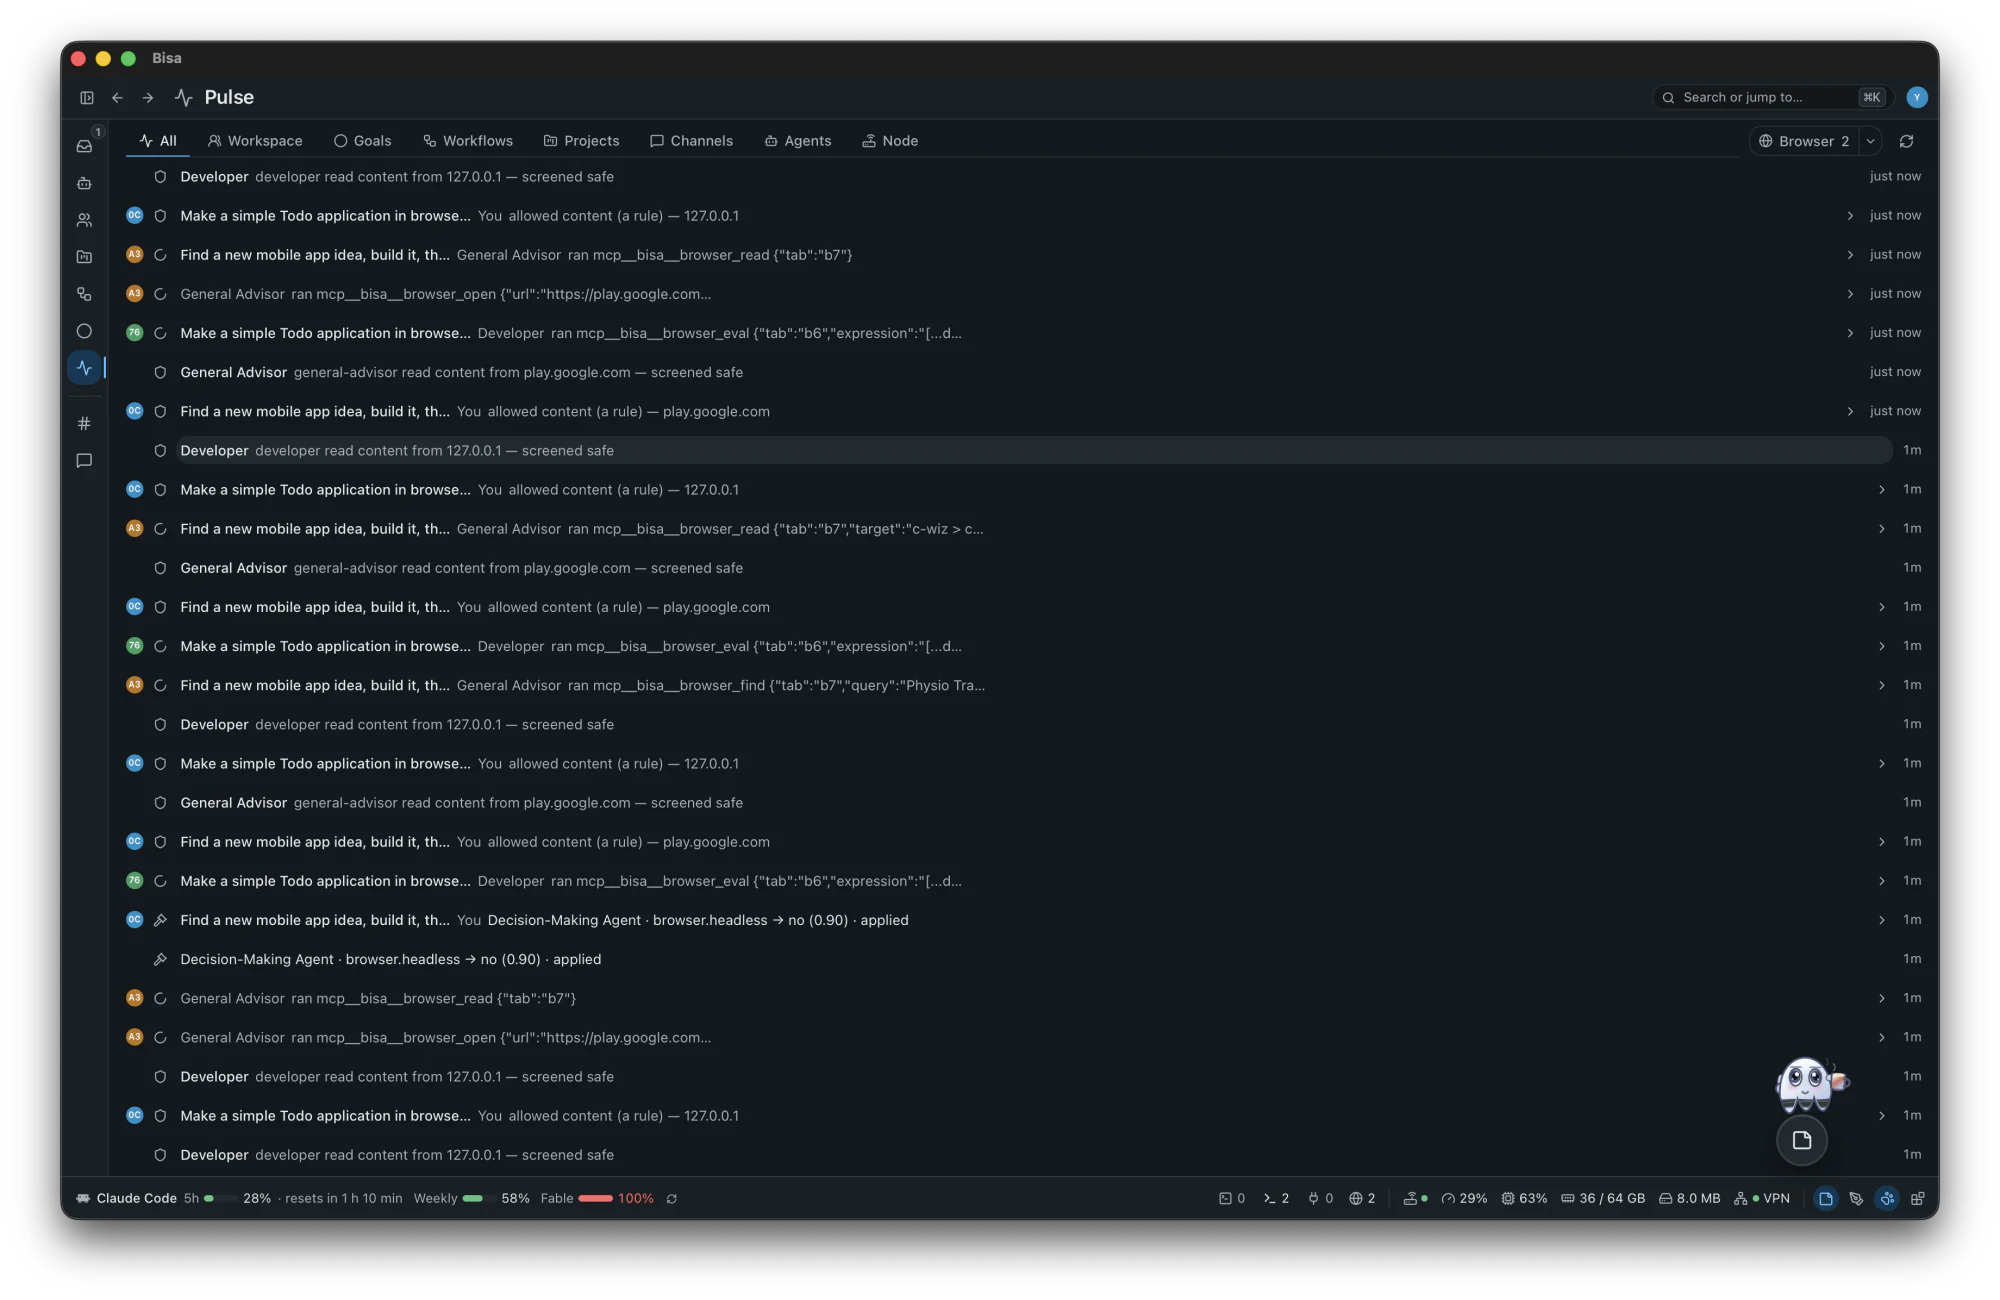Open the Workflows icon in the sidebar
The width and height of the screenshot is (2000, 1300).
(x=85, y=294)
